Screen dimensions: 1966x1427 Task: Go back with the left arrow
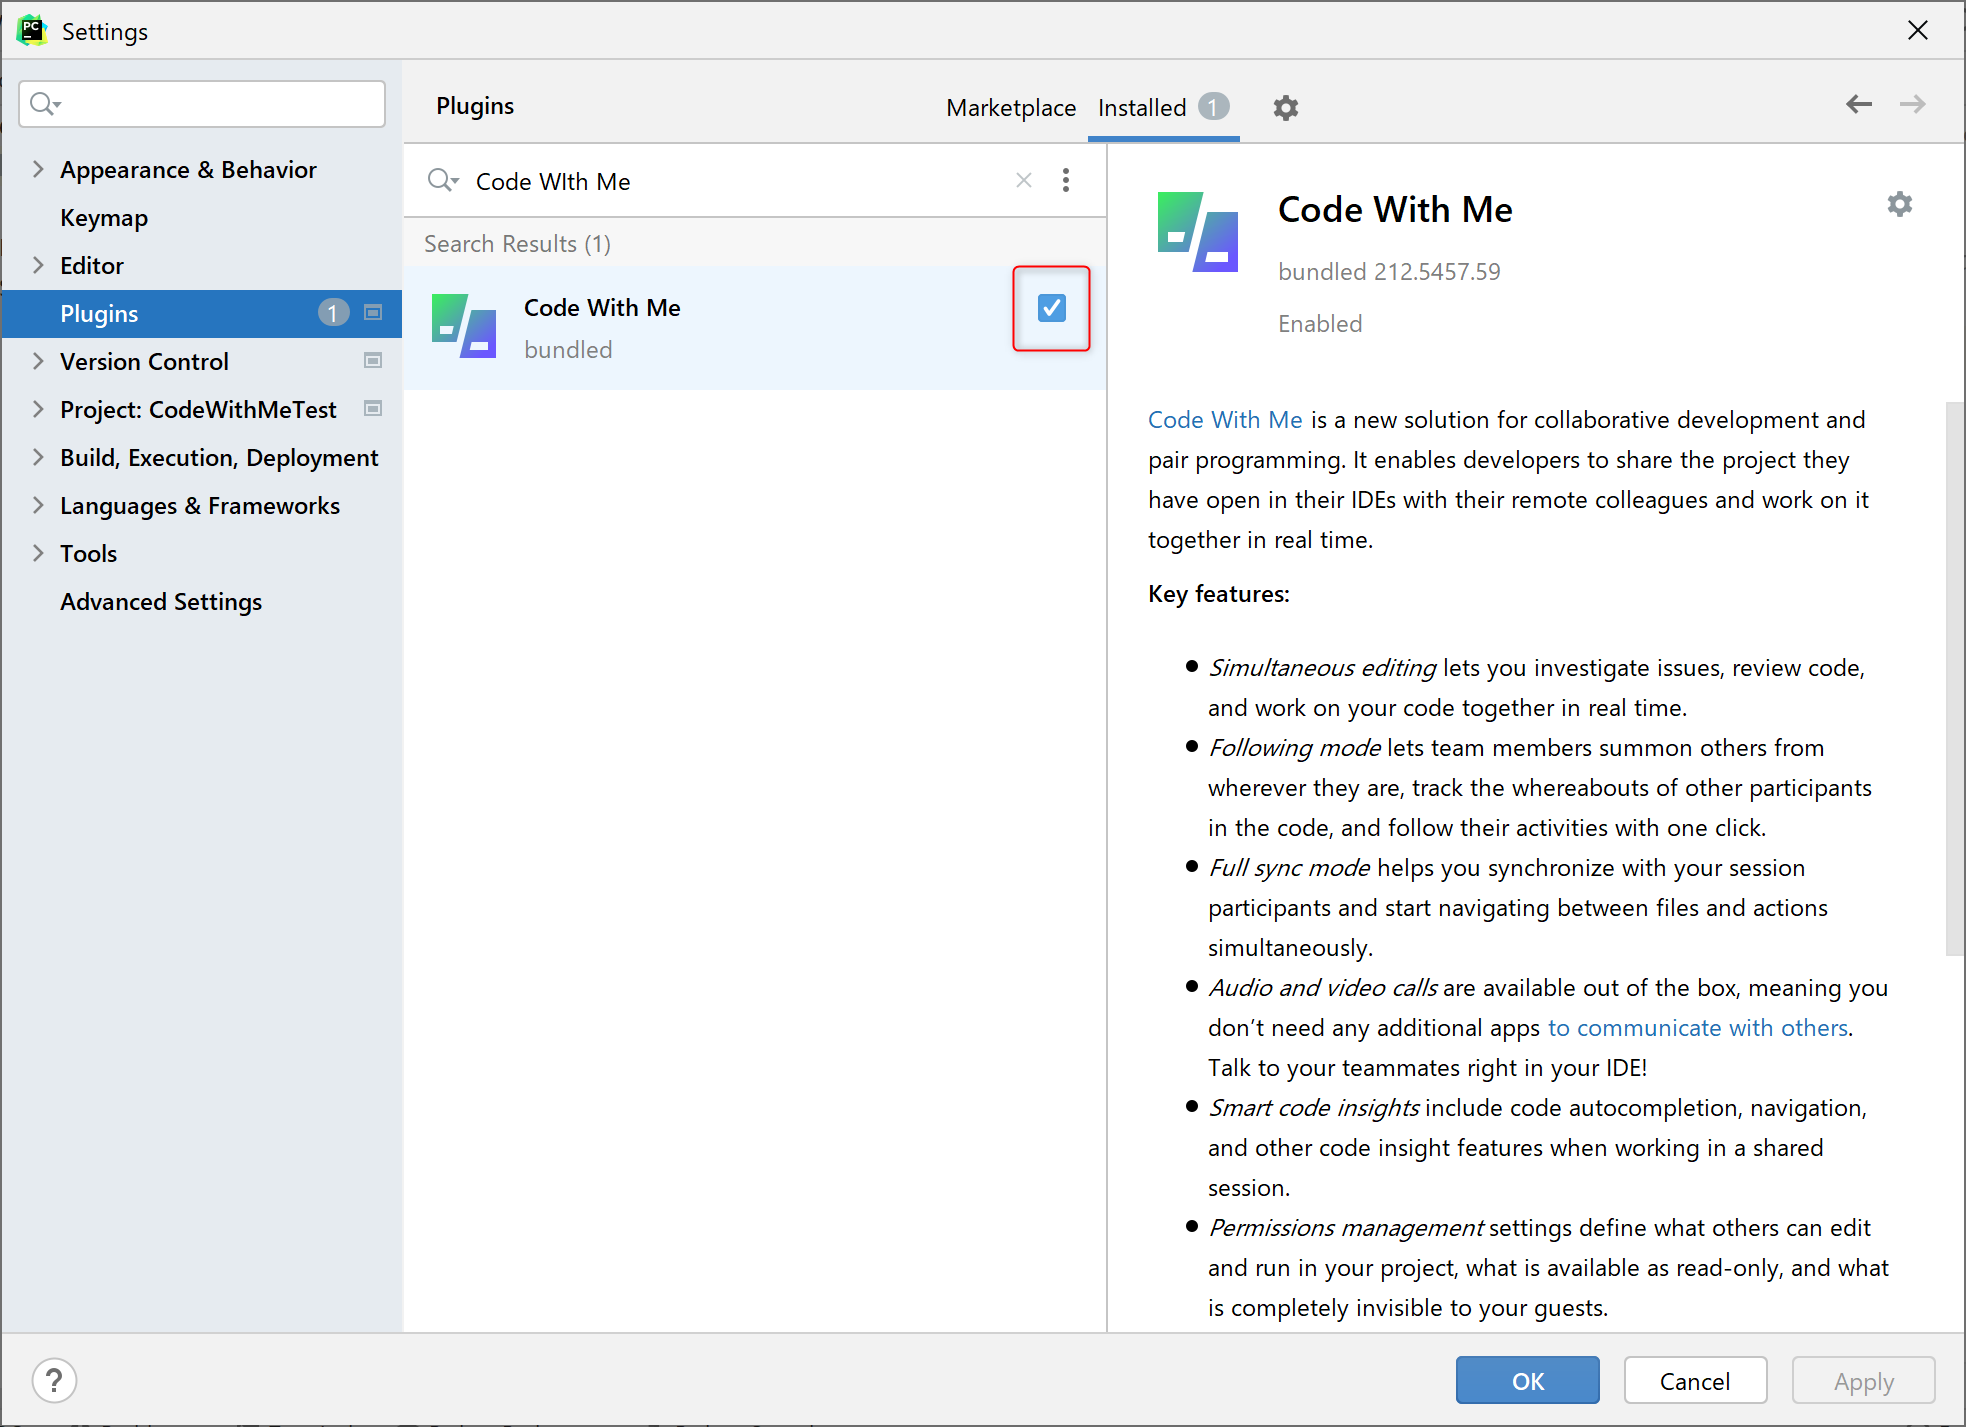click(1858, 104)
